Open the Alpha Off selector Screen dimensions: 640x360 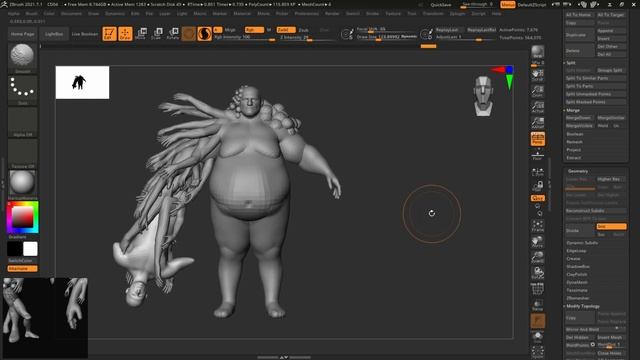tap(22, 122)
